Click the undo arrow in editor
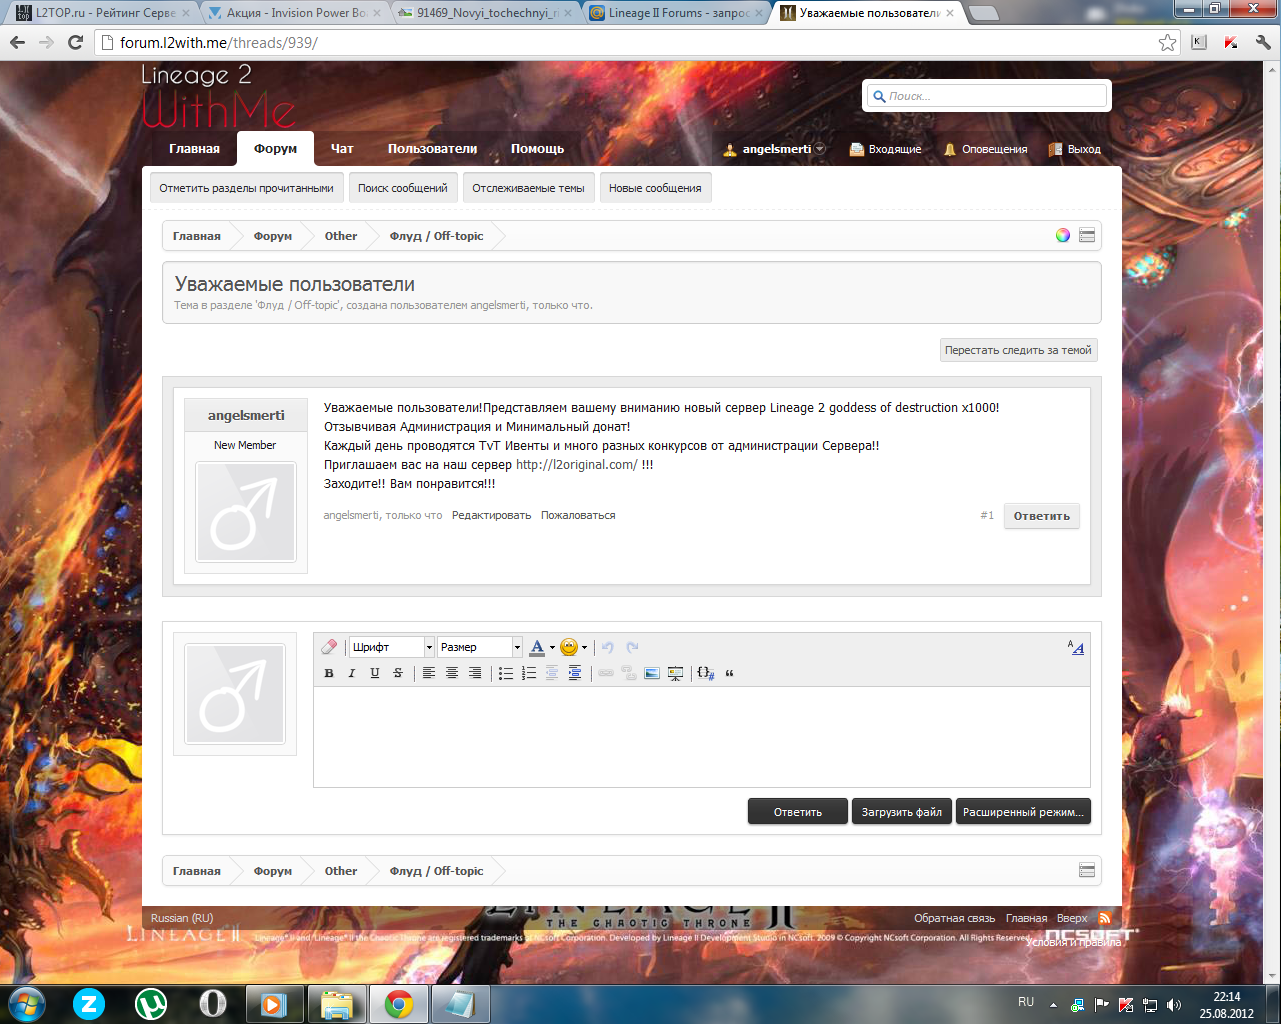The width and height of the screenshot is (1281, 1028). point(608,647)
